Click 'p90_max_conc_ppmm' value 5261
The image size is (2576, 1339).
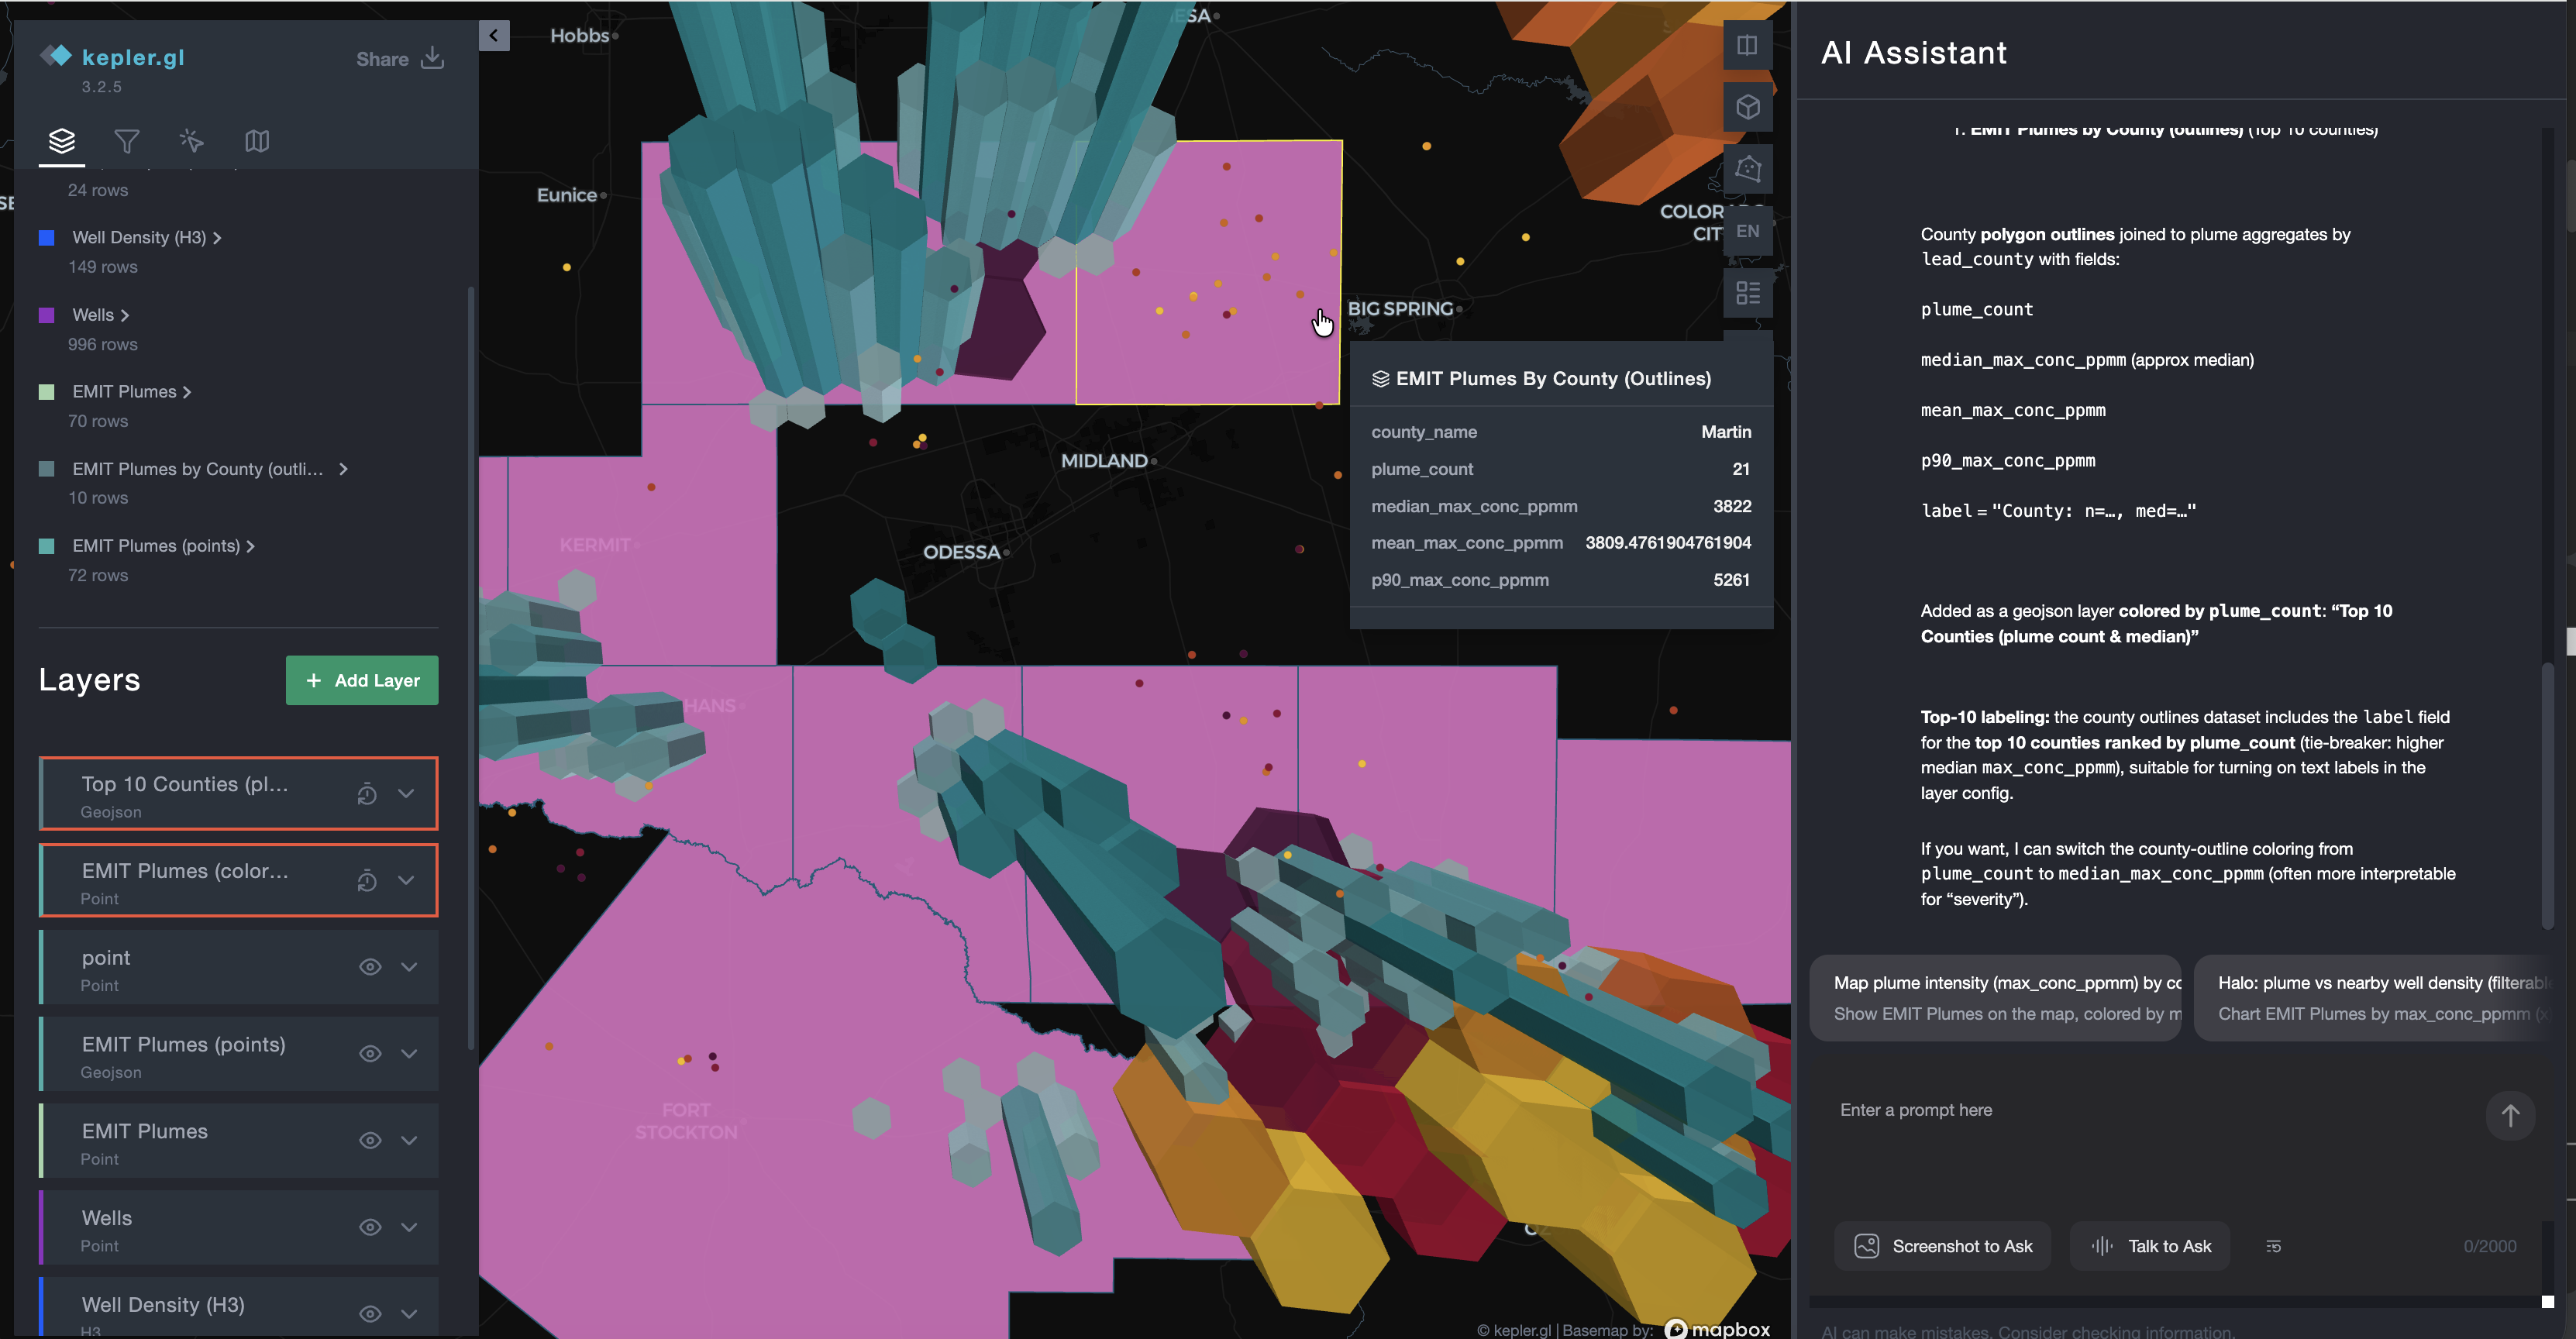click(1731, 580)
